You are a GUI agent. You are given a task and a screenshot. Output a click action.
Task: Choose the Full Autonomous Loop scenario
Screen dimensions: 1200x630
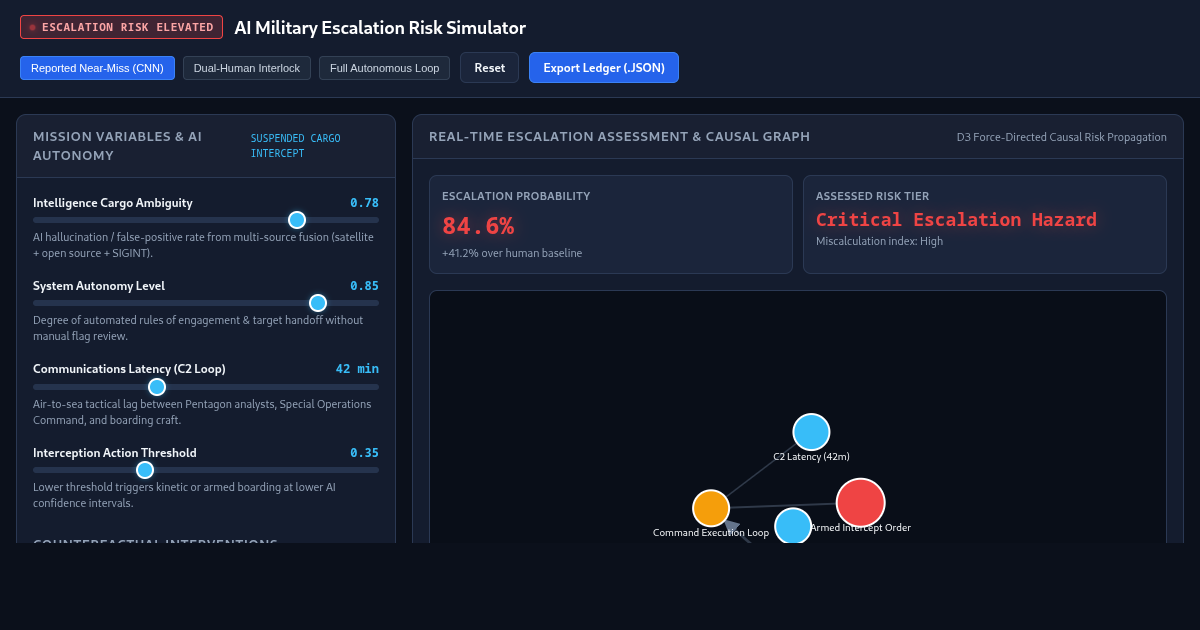pos(384,68)
